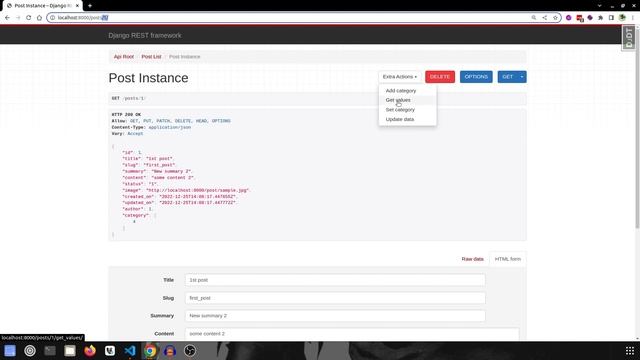The image size is (640, 360).
Task: Reload the page with the refresh icon
Action: 29,18
